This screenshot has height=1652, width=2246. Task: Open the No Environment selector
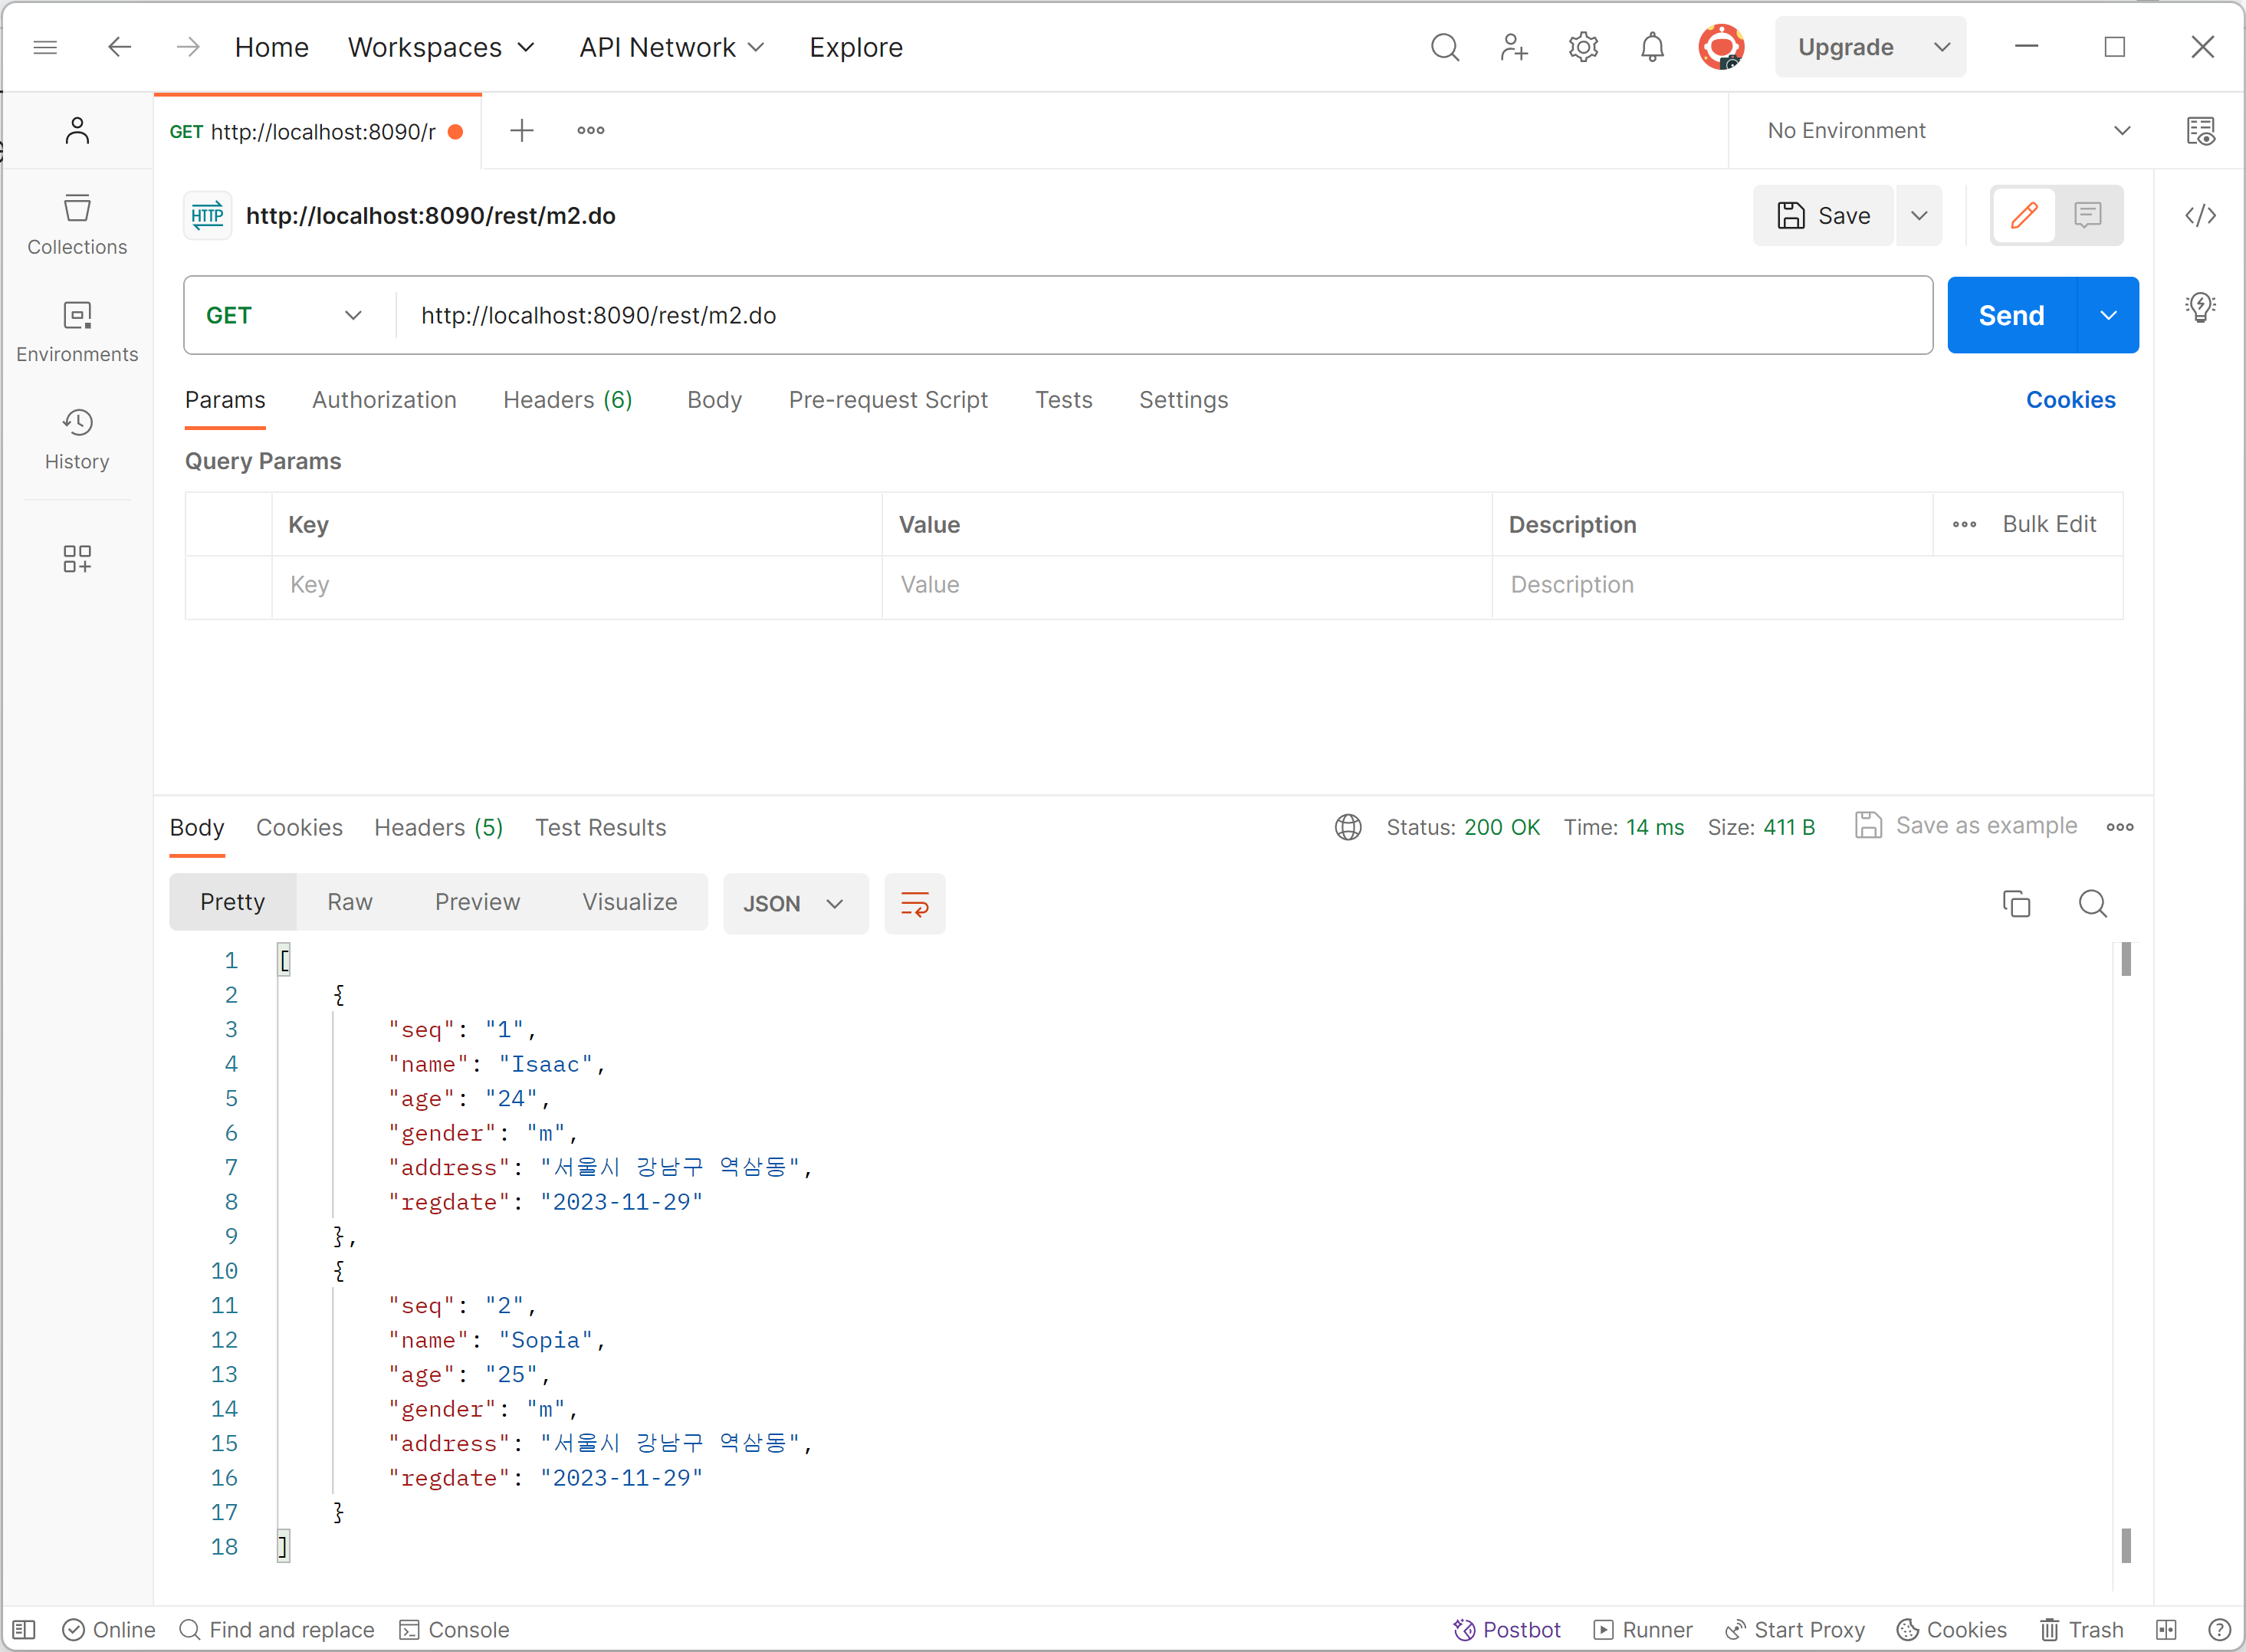coord(1946,131)
